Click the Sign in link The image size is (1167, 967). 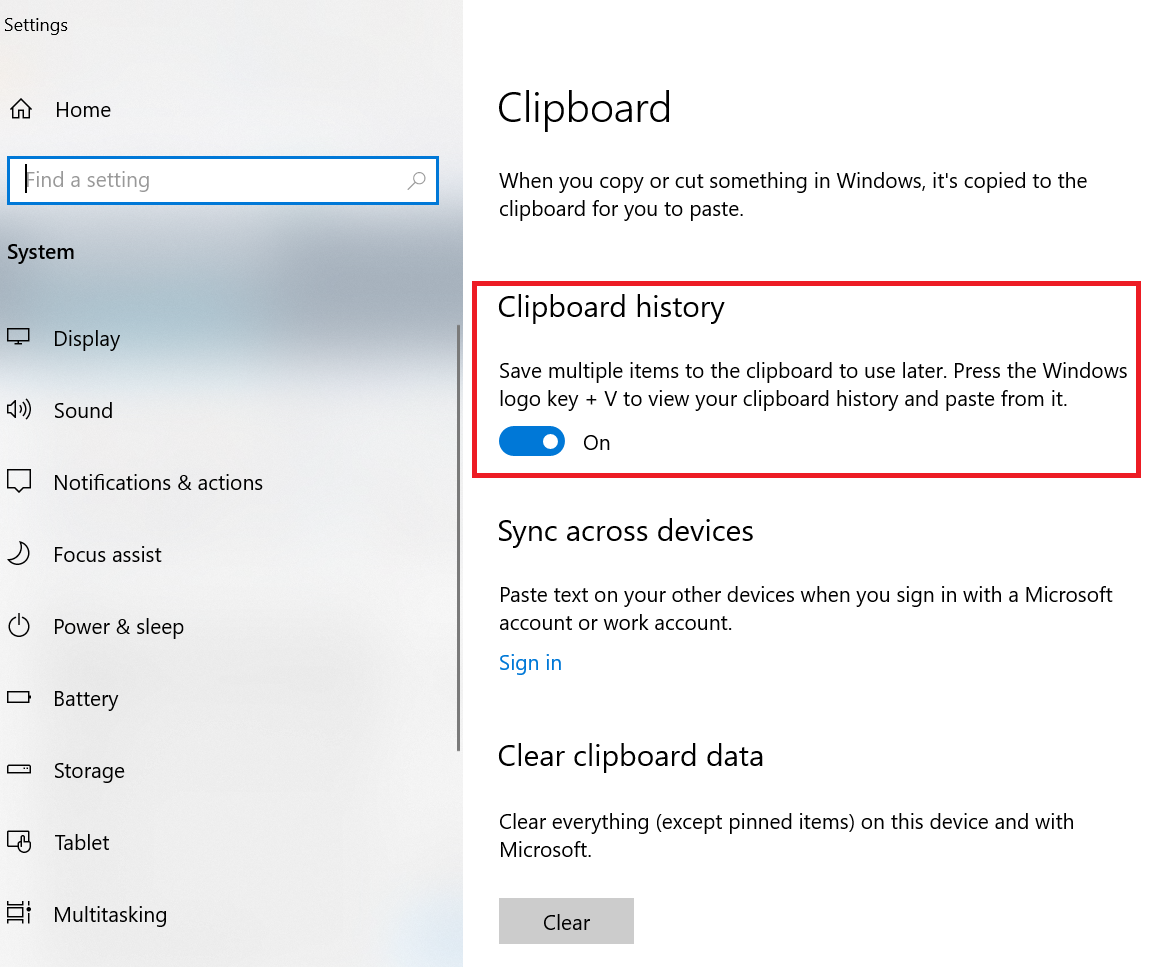pyautogui.click(x=530, y=663)
